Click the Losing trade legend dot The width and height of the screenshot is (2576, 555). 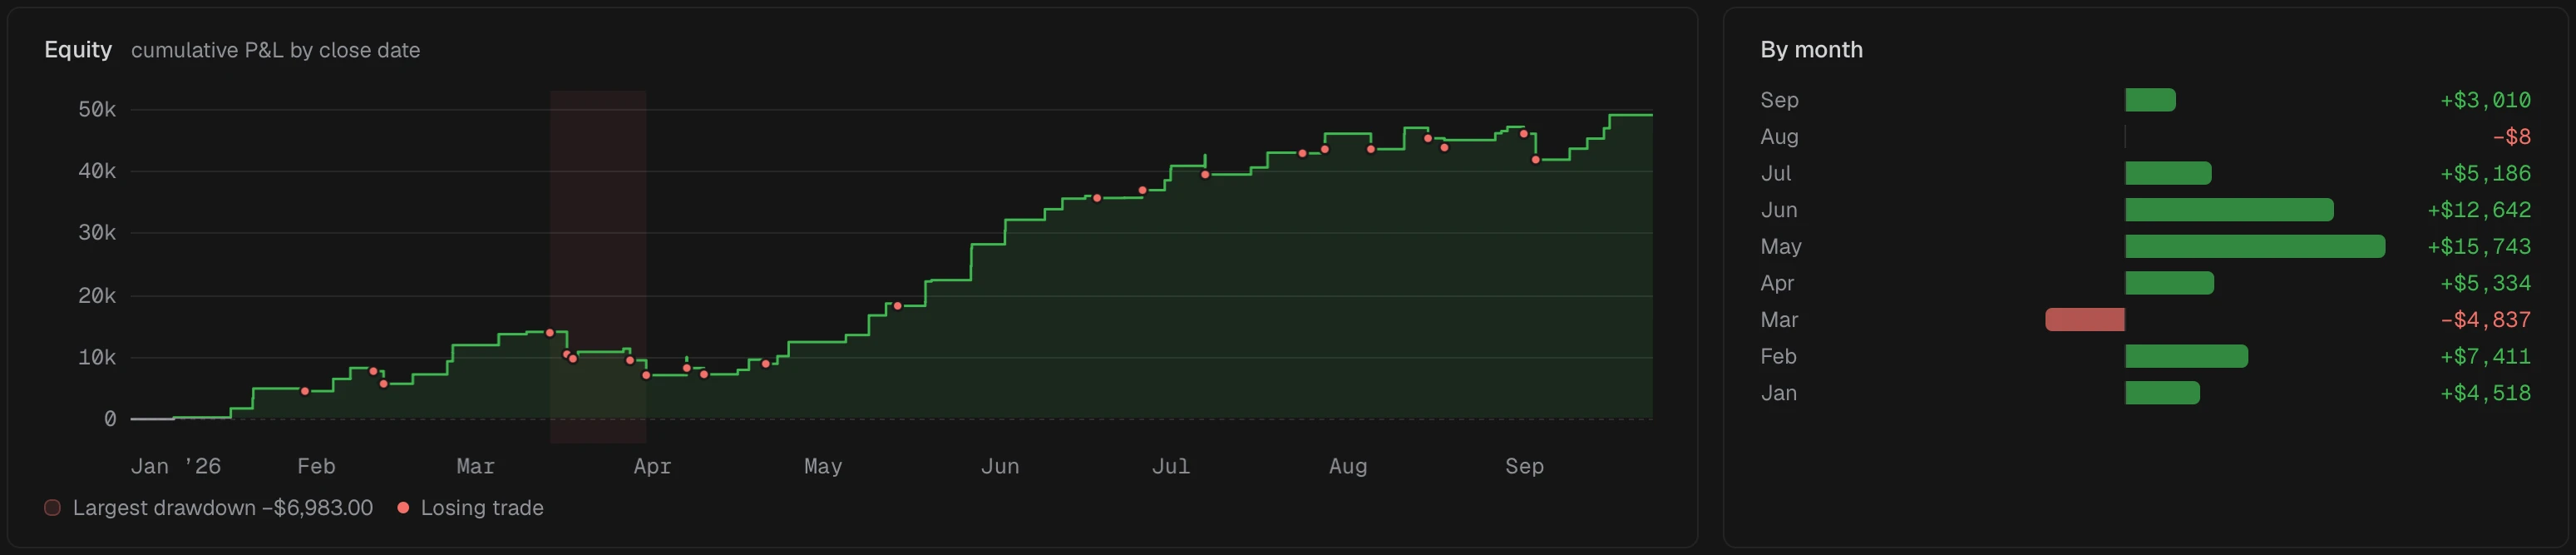pyautogui.click(x=403, y=508)
